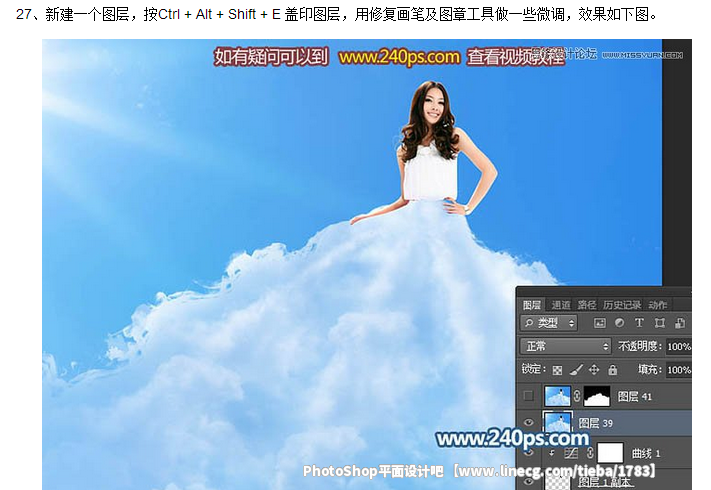Click the adjustment layer filter icon

(619, 323)
